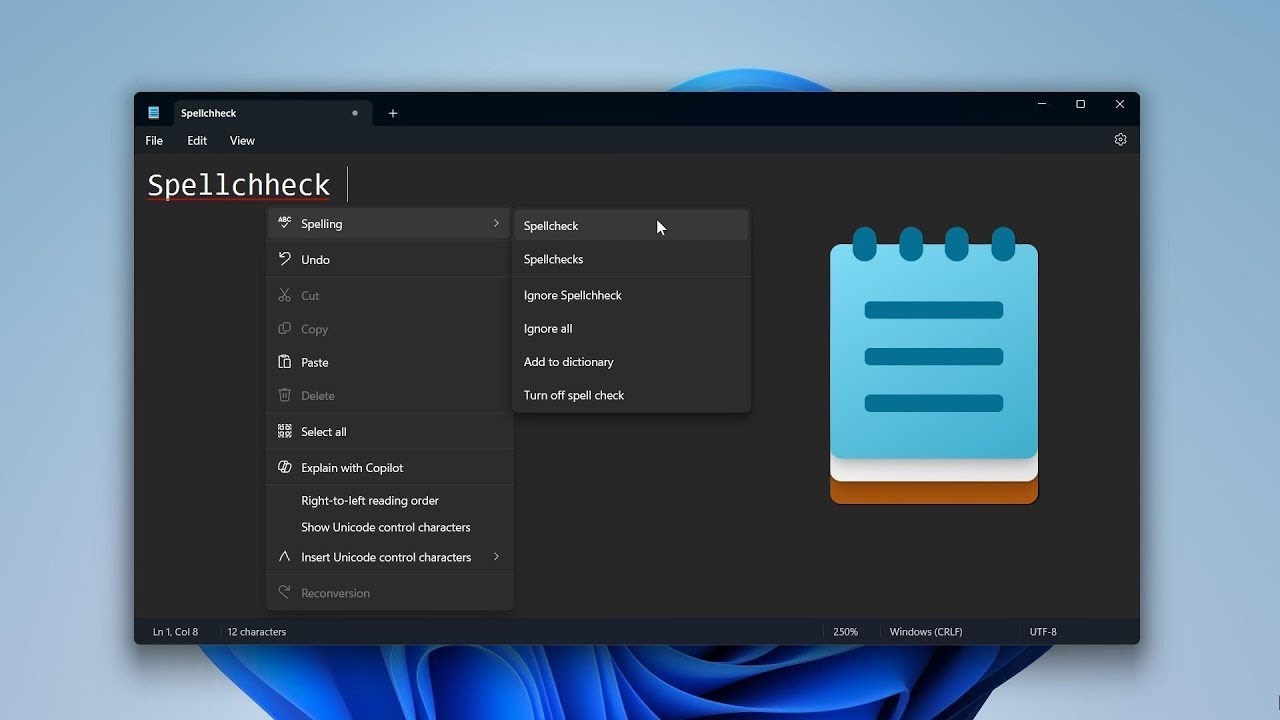Expand the Spelling submenu arrow

(496, 223)
